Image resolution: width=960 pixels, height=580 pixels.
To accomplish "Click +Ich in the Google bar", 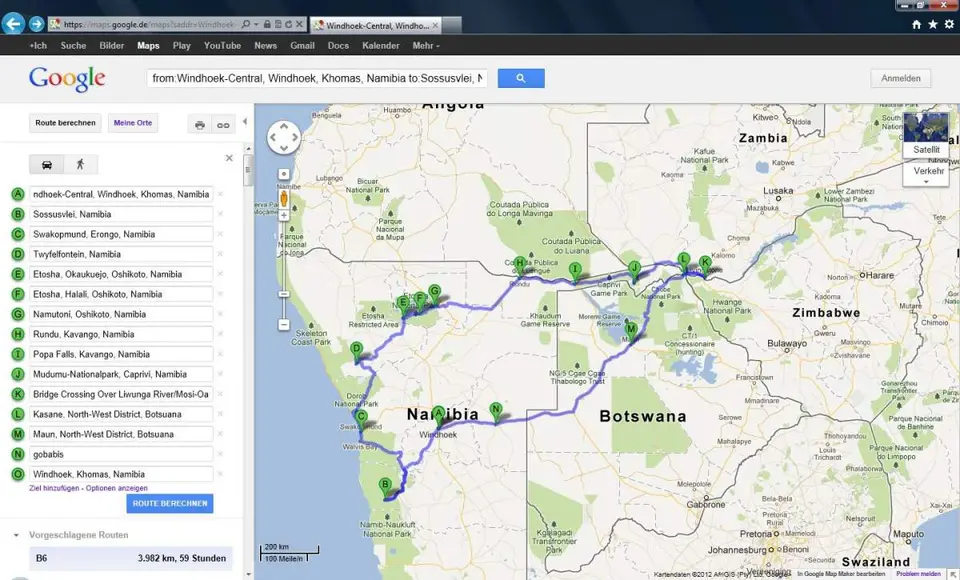I will (x=38, y=45).
